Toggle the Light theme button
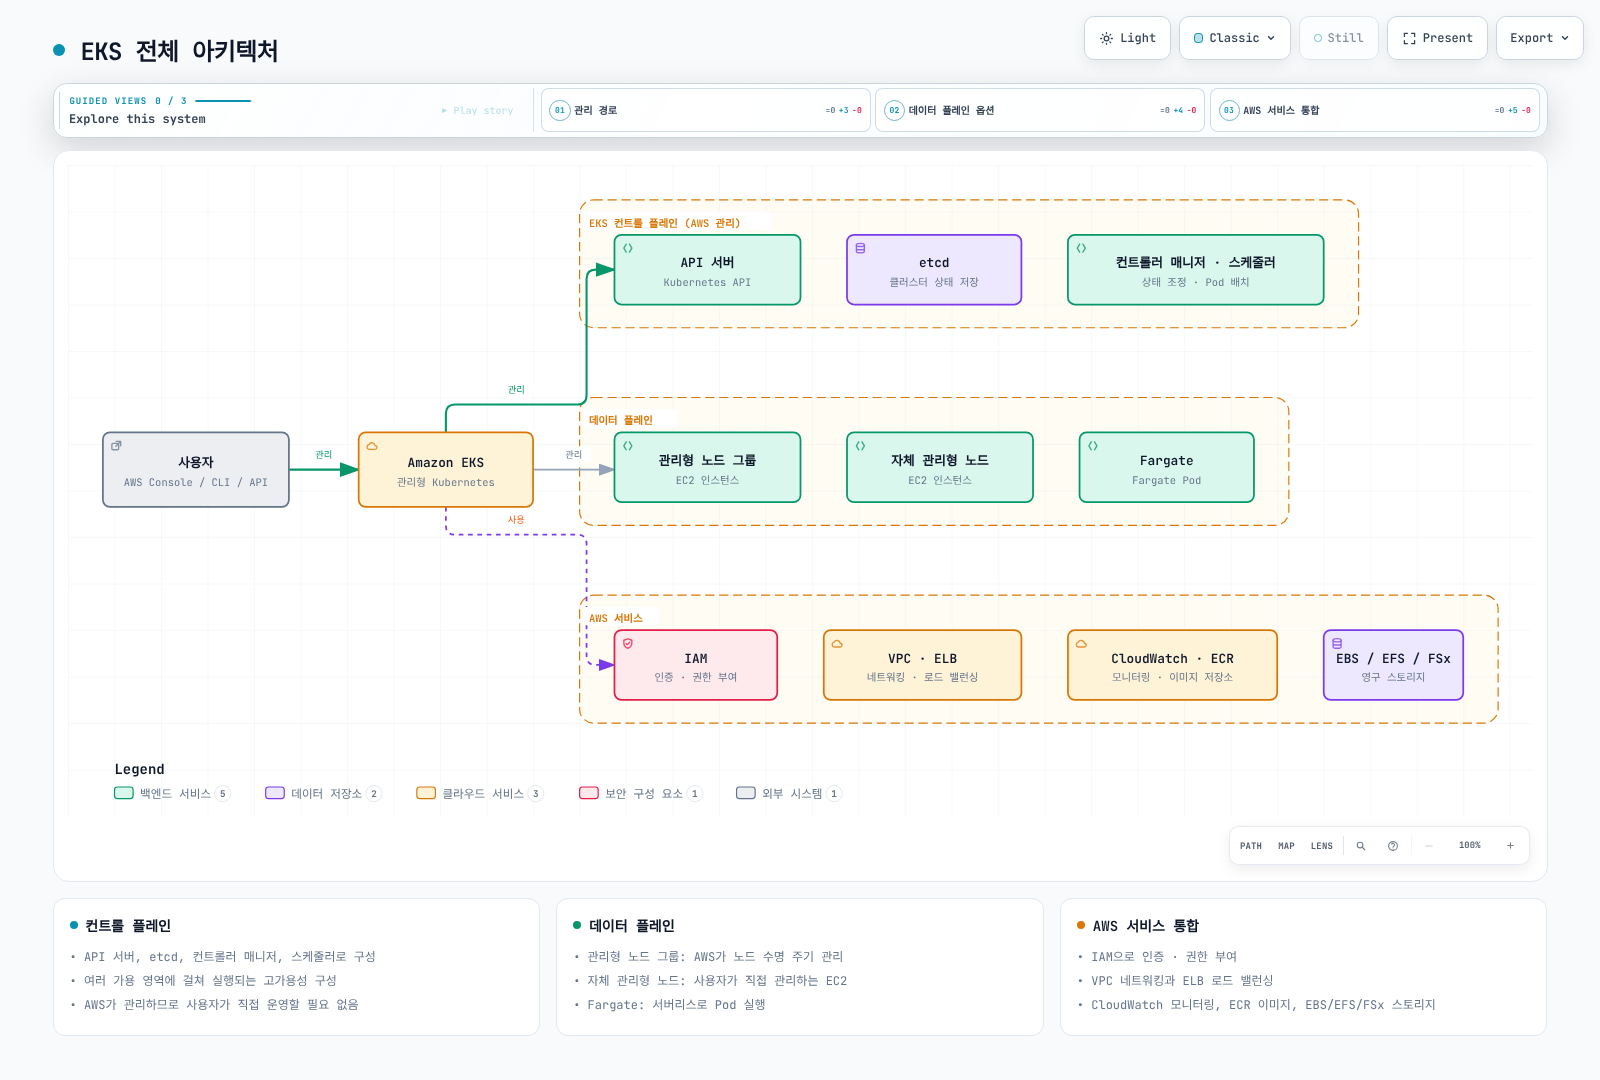Viewport: 1600px width, 1080px height. 1127,38
